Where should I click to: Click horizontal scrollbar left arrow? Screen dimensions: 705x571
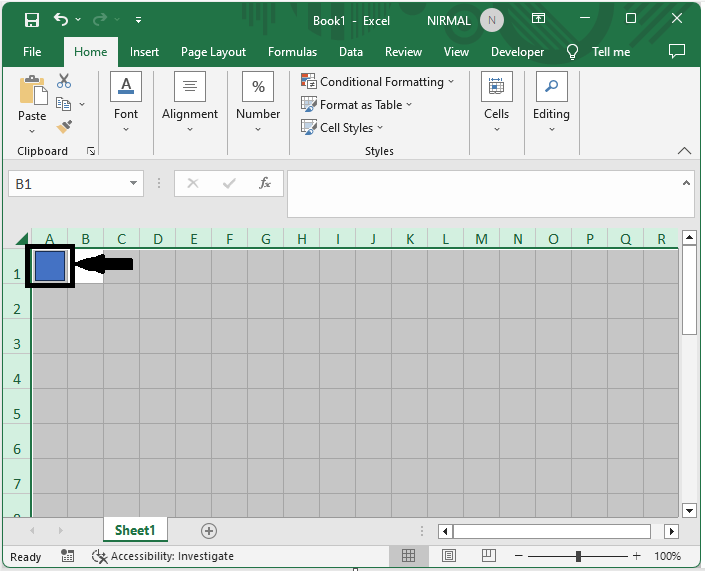(445, 531)
